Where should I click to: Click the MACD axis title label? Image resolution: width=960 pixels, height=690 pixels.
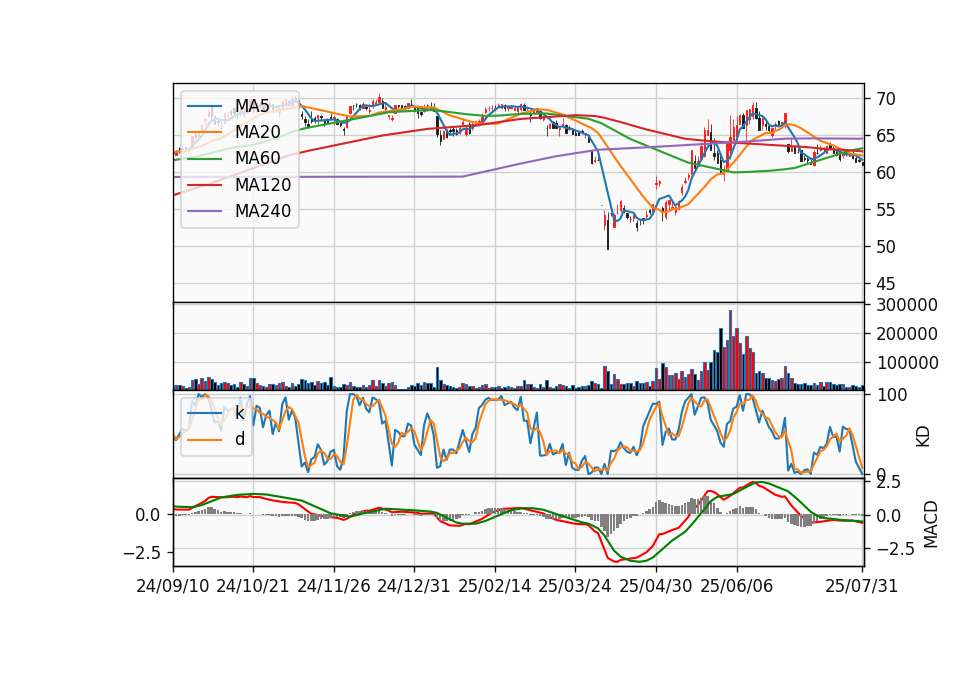click(931, 524)
